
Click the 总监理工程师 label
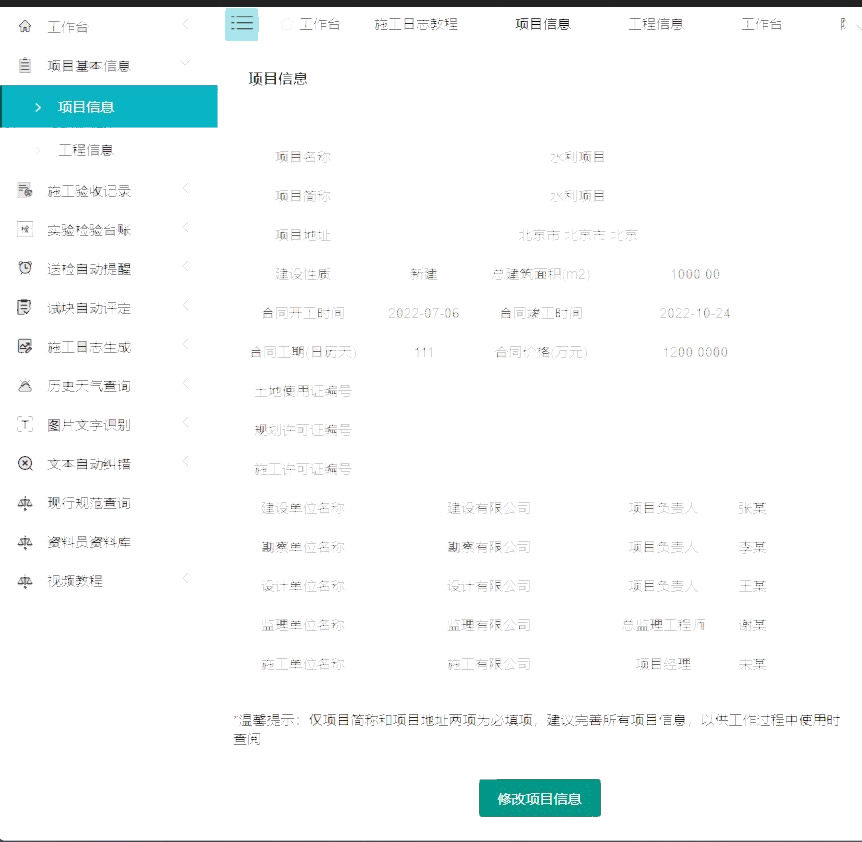tap(664, 625)
